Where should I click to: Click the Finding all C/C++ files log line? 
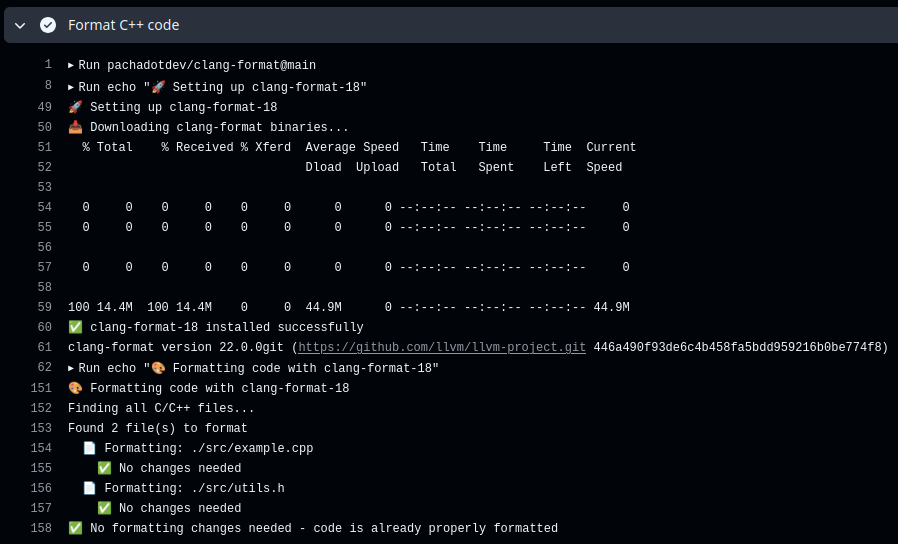click(161, 408)
